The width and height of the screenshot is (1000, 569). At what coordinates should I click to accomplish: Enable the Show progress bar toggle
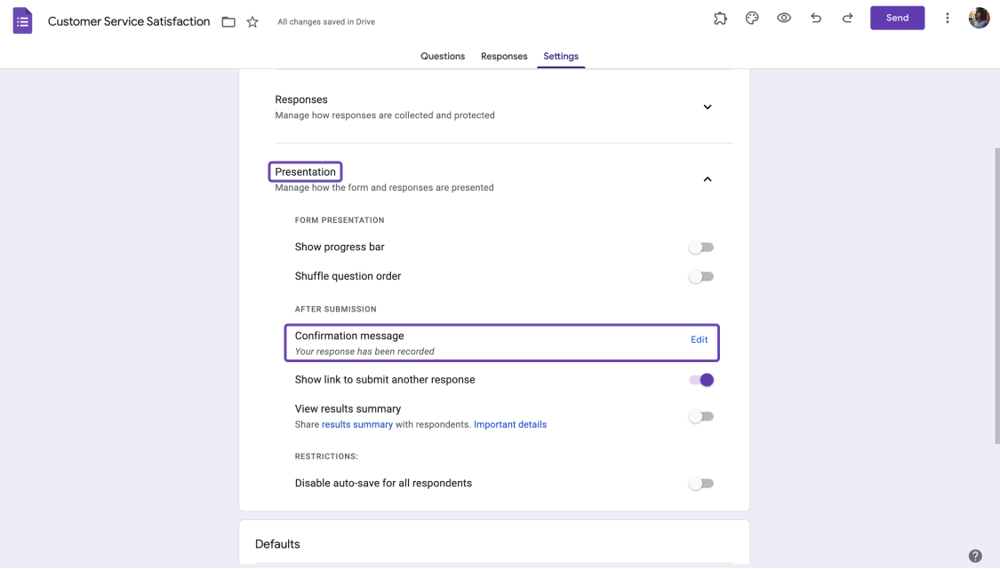[x=701, y=247]
